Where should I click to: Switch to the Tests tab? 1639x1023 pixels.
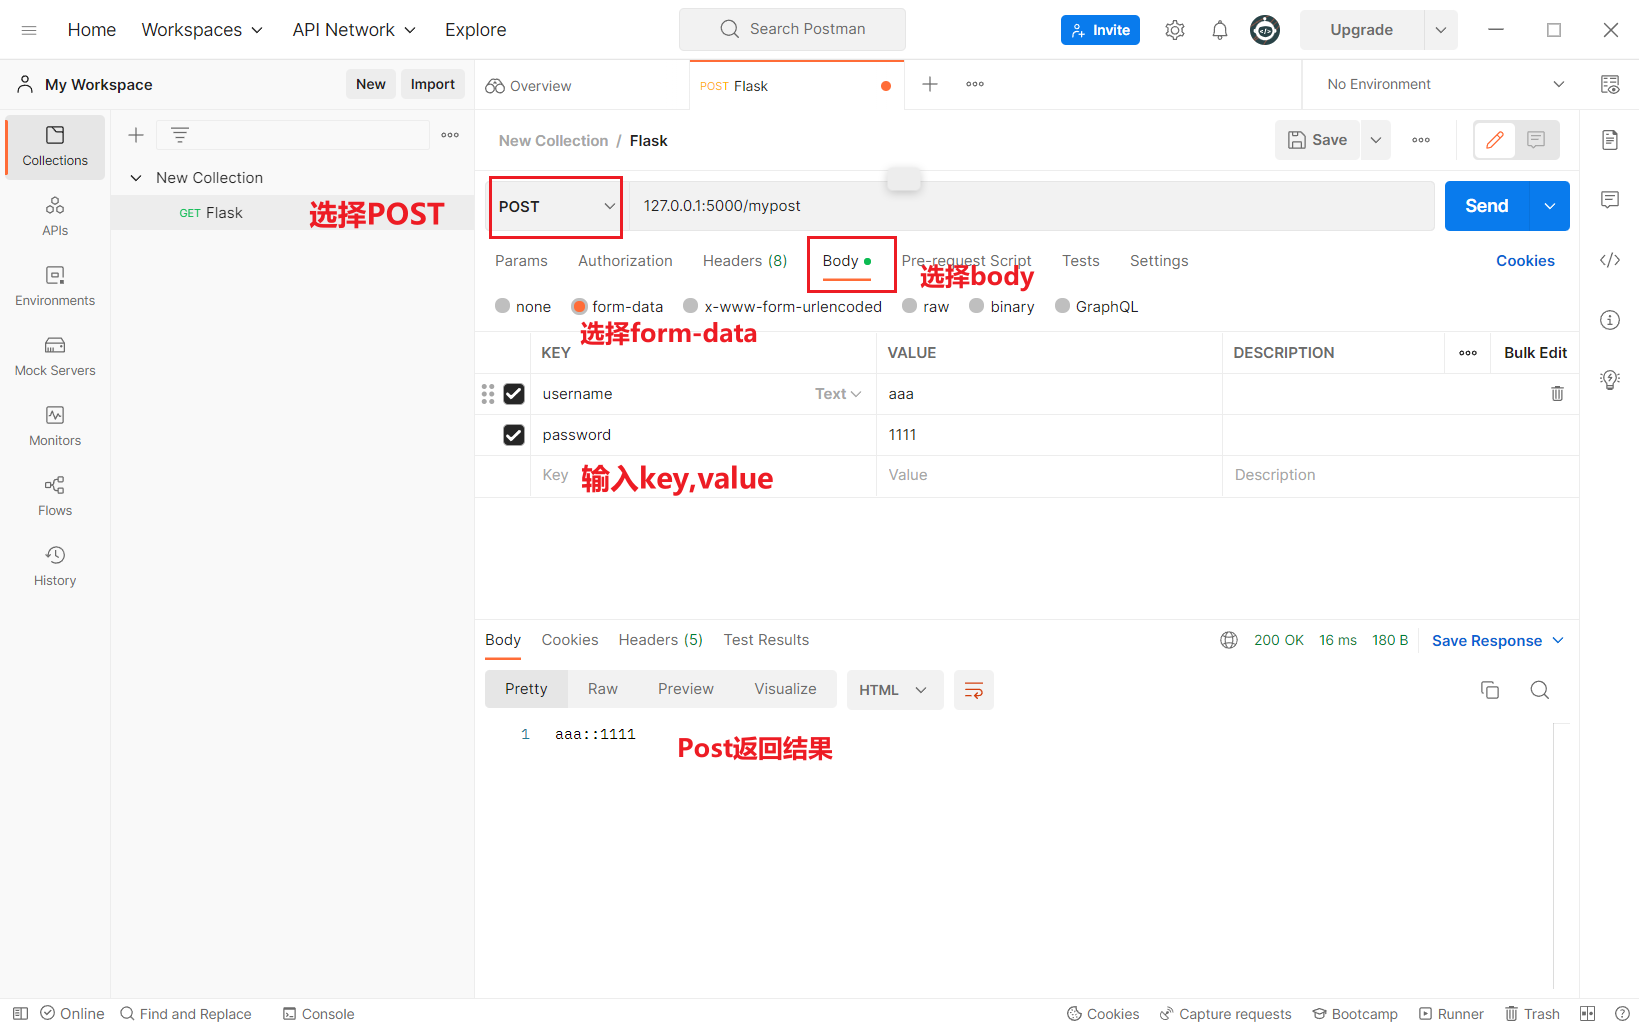[x=1081, y=261]
